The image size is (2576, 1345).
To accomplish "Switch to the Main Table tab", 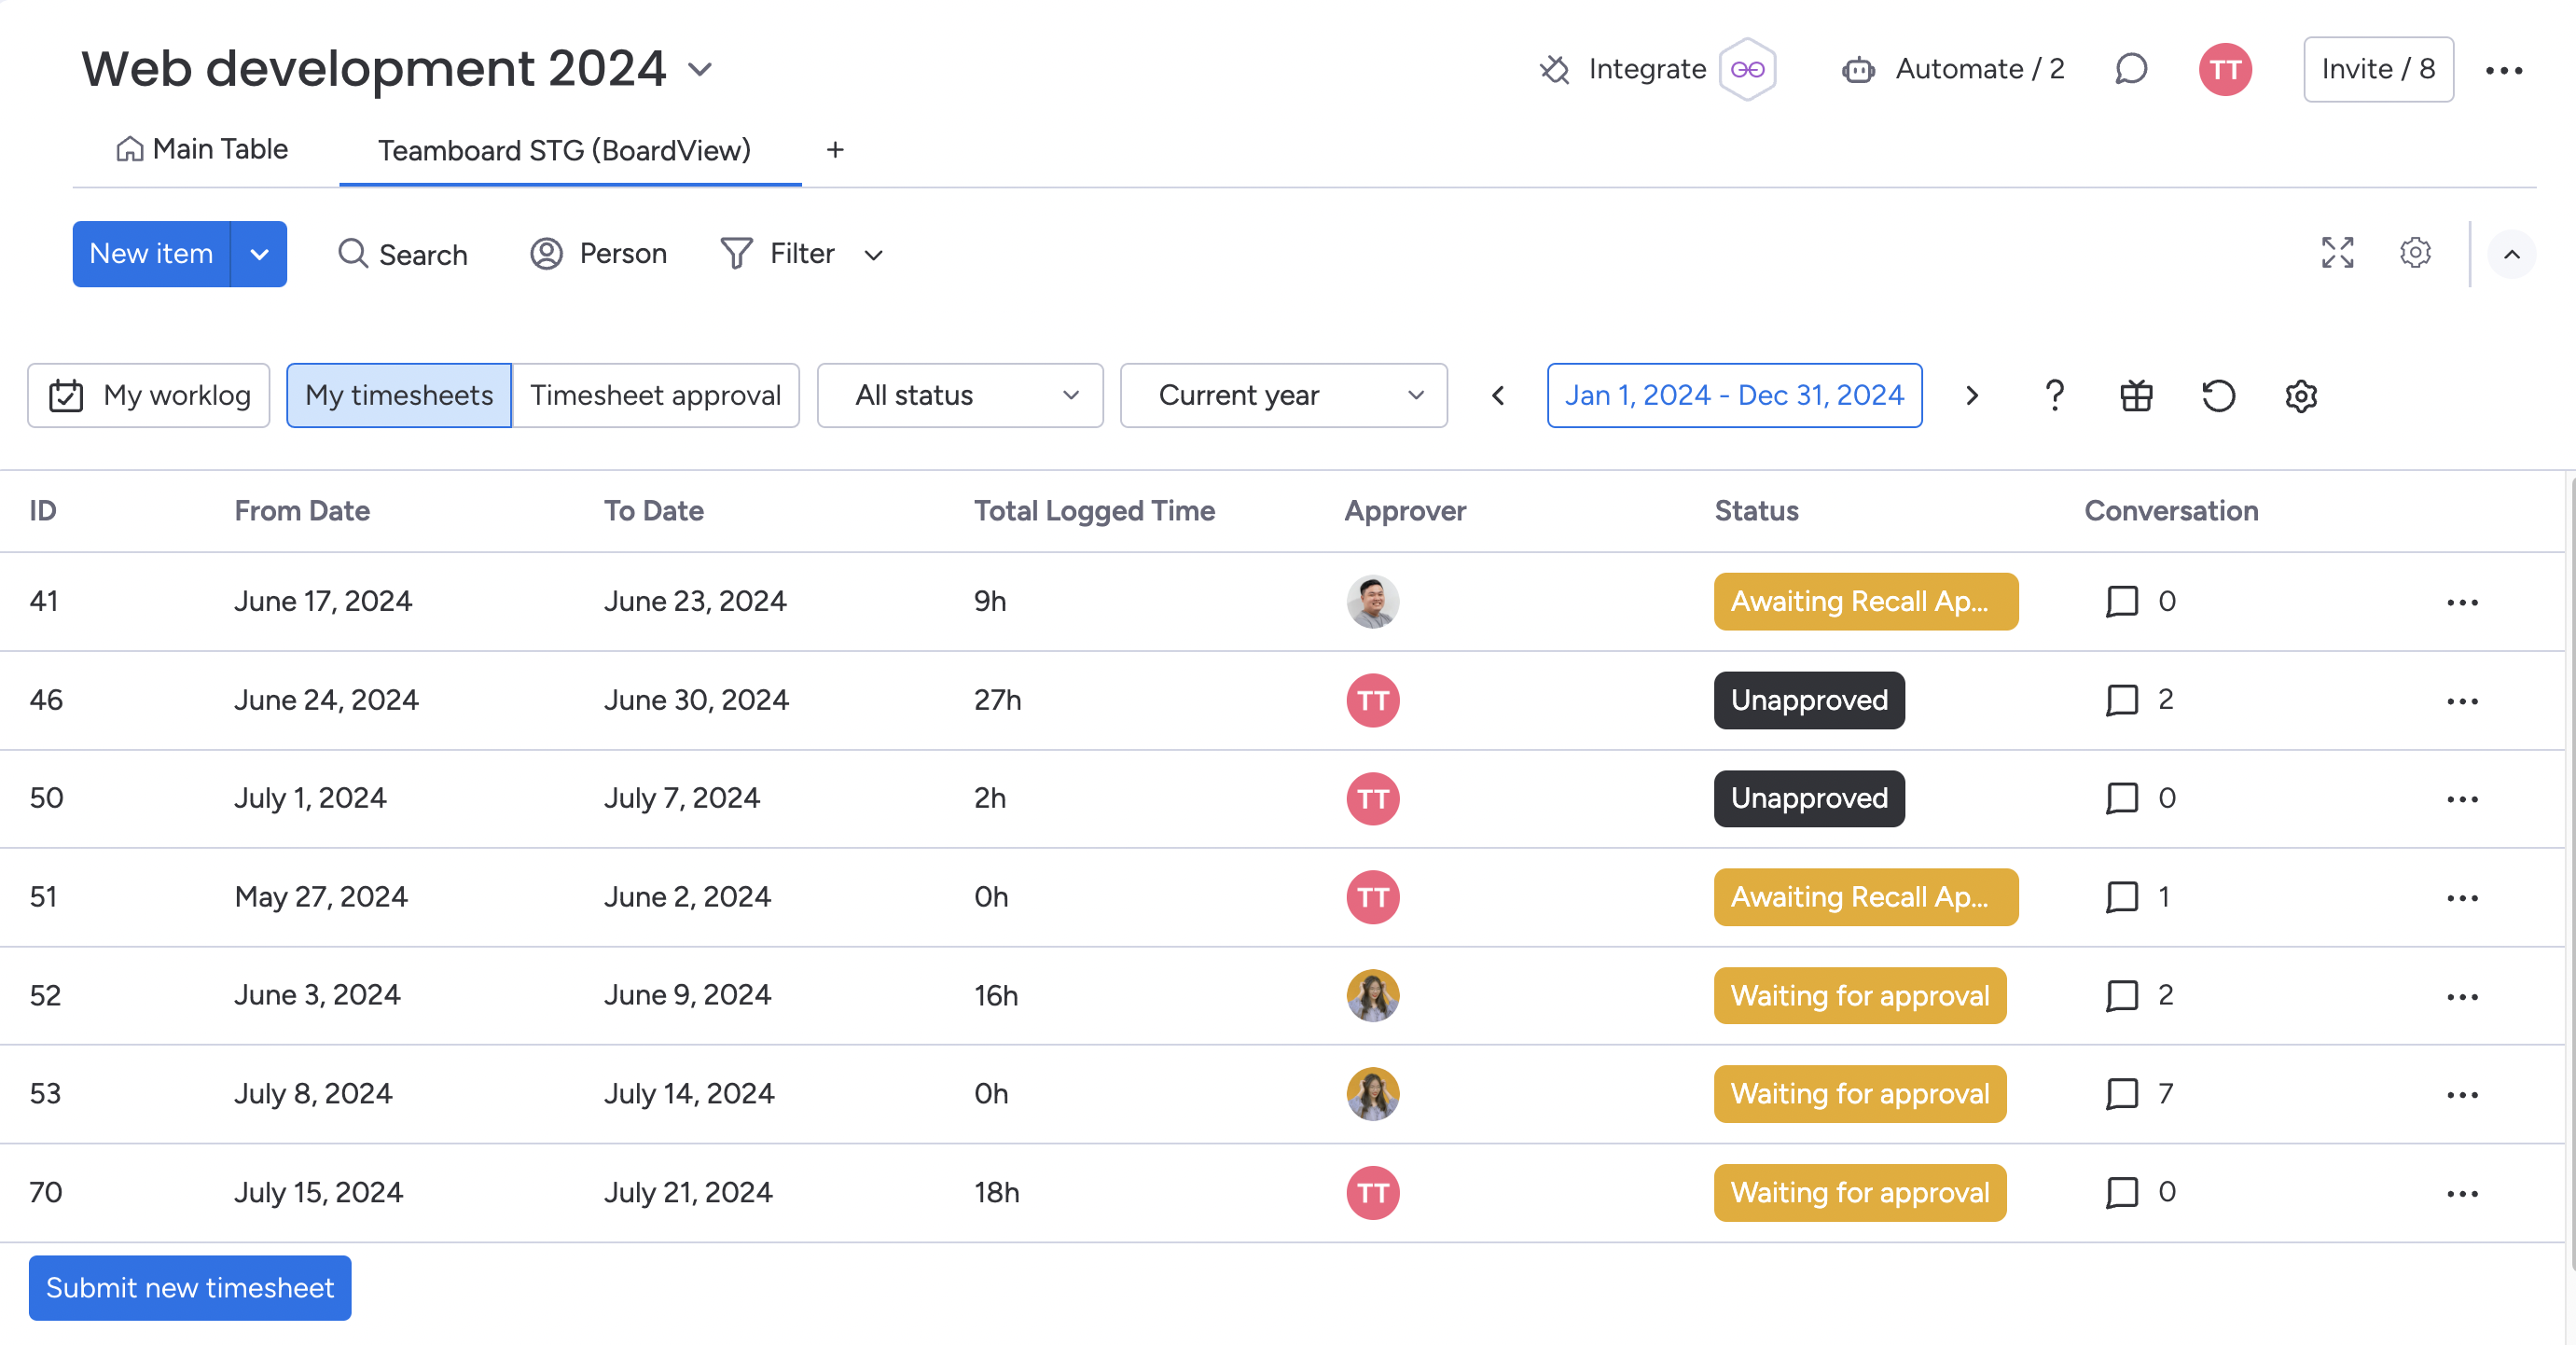I will (203, 150).
